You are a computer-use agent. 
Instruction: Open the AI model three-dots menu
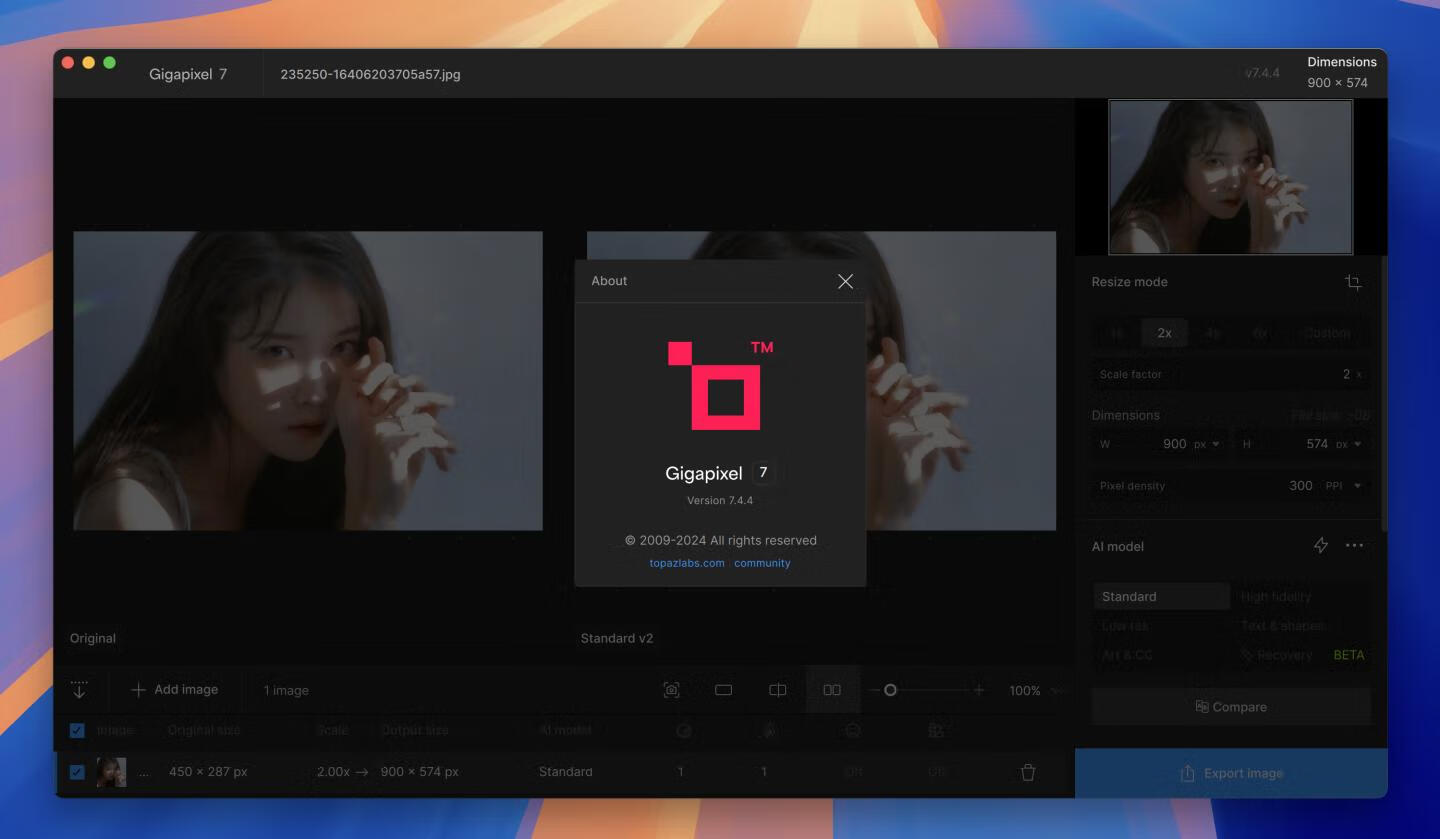click(1354, 546)
